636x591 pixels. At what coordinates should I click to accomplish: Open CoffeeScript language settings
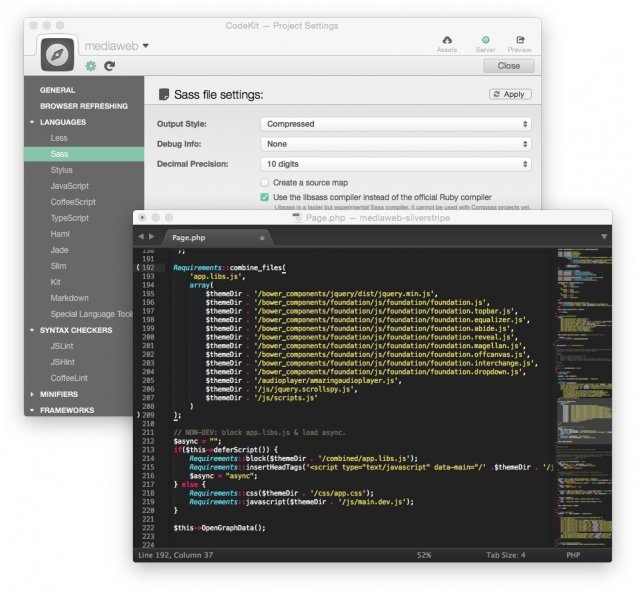73,202
